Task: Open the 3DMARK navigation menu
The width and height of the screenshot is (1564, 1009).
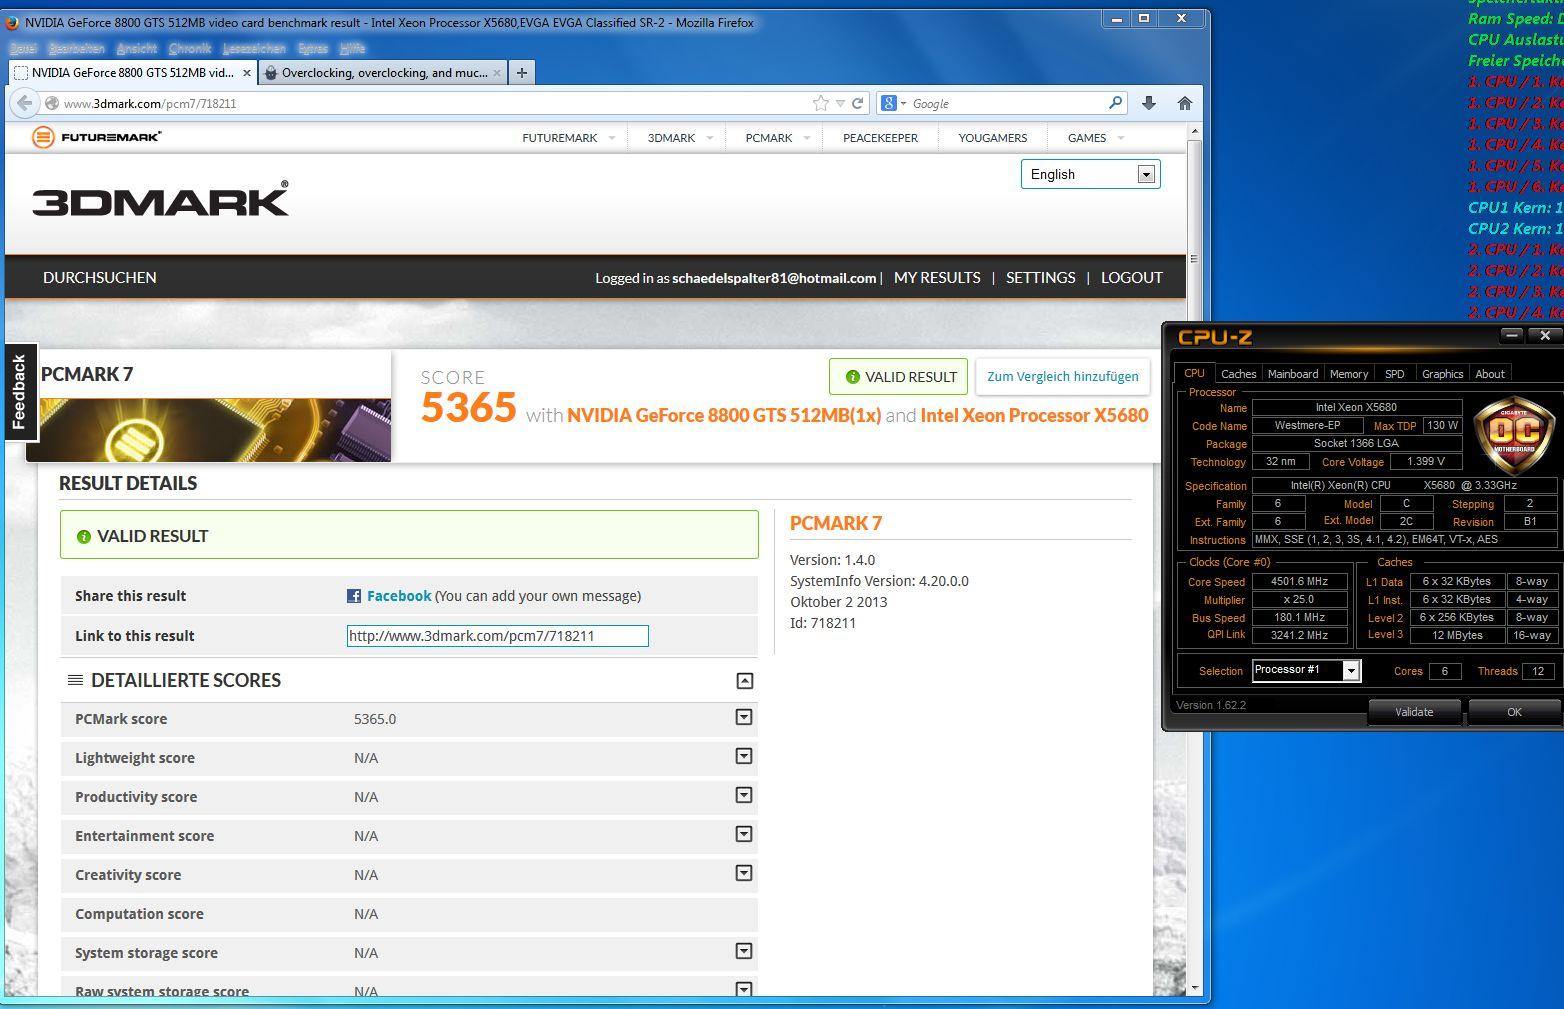Action: pyautogui.click(x=678, y=138)
